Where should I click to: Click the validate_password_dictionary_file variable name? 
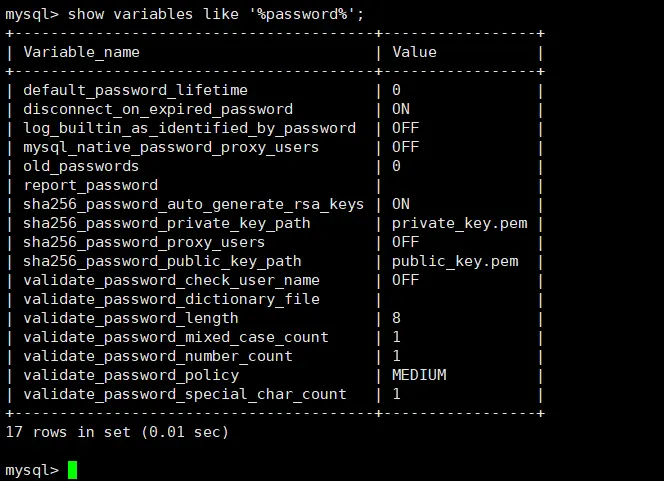(x=171, y=299)
